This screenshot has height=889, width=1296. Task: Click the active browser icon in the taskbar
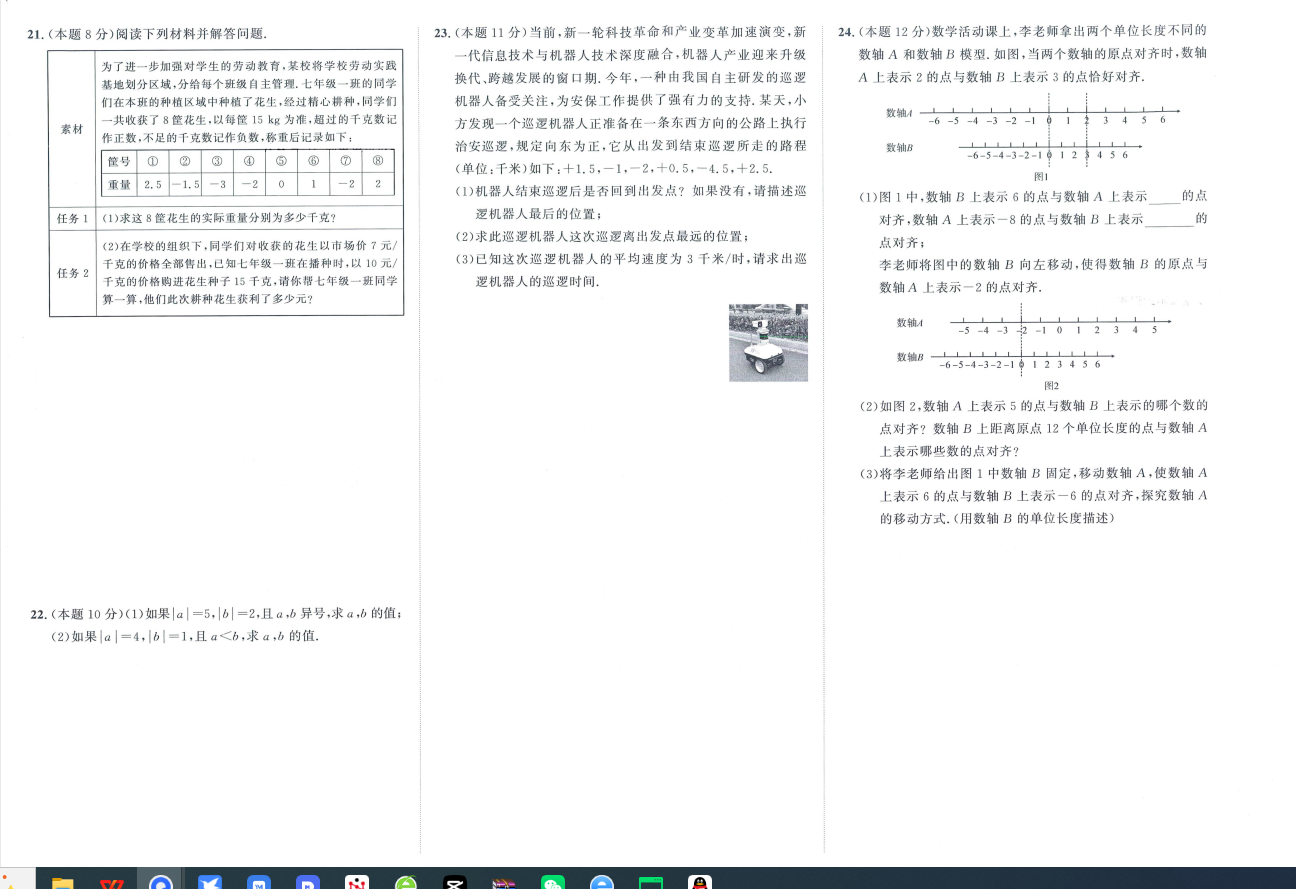[160, 880]
